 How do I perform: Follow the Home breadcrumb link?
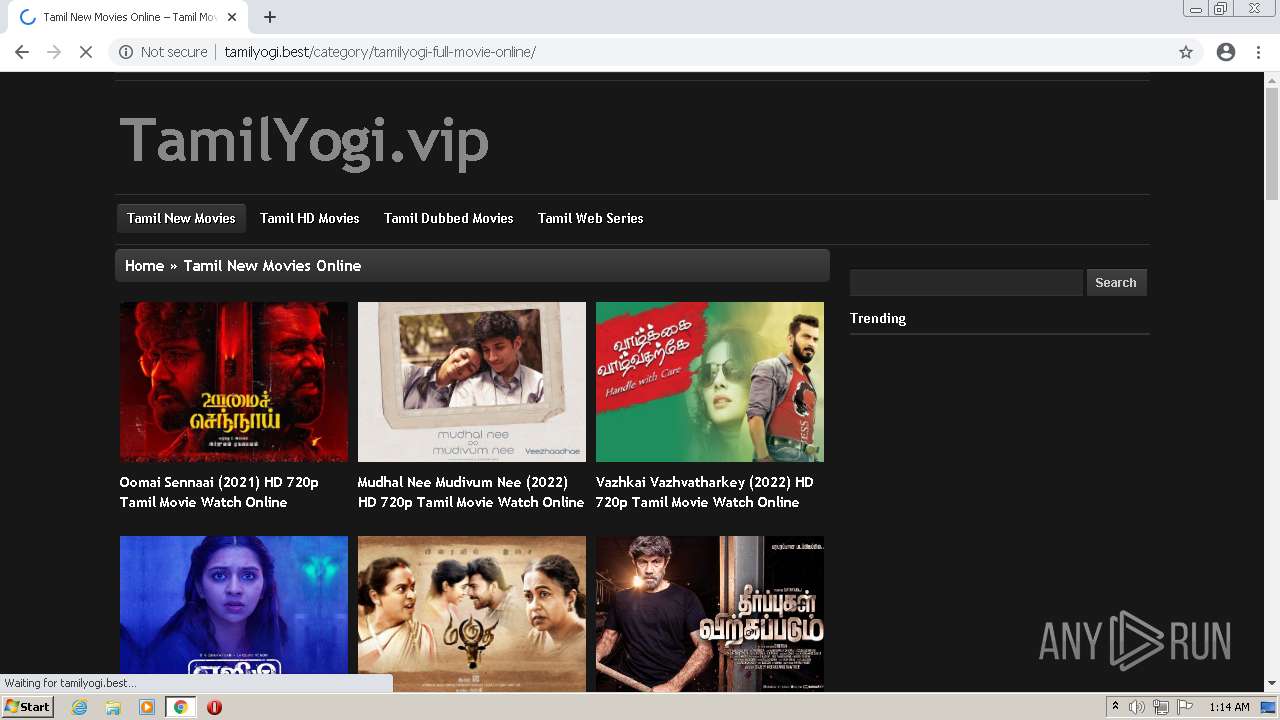tap(144, 265)
